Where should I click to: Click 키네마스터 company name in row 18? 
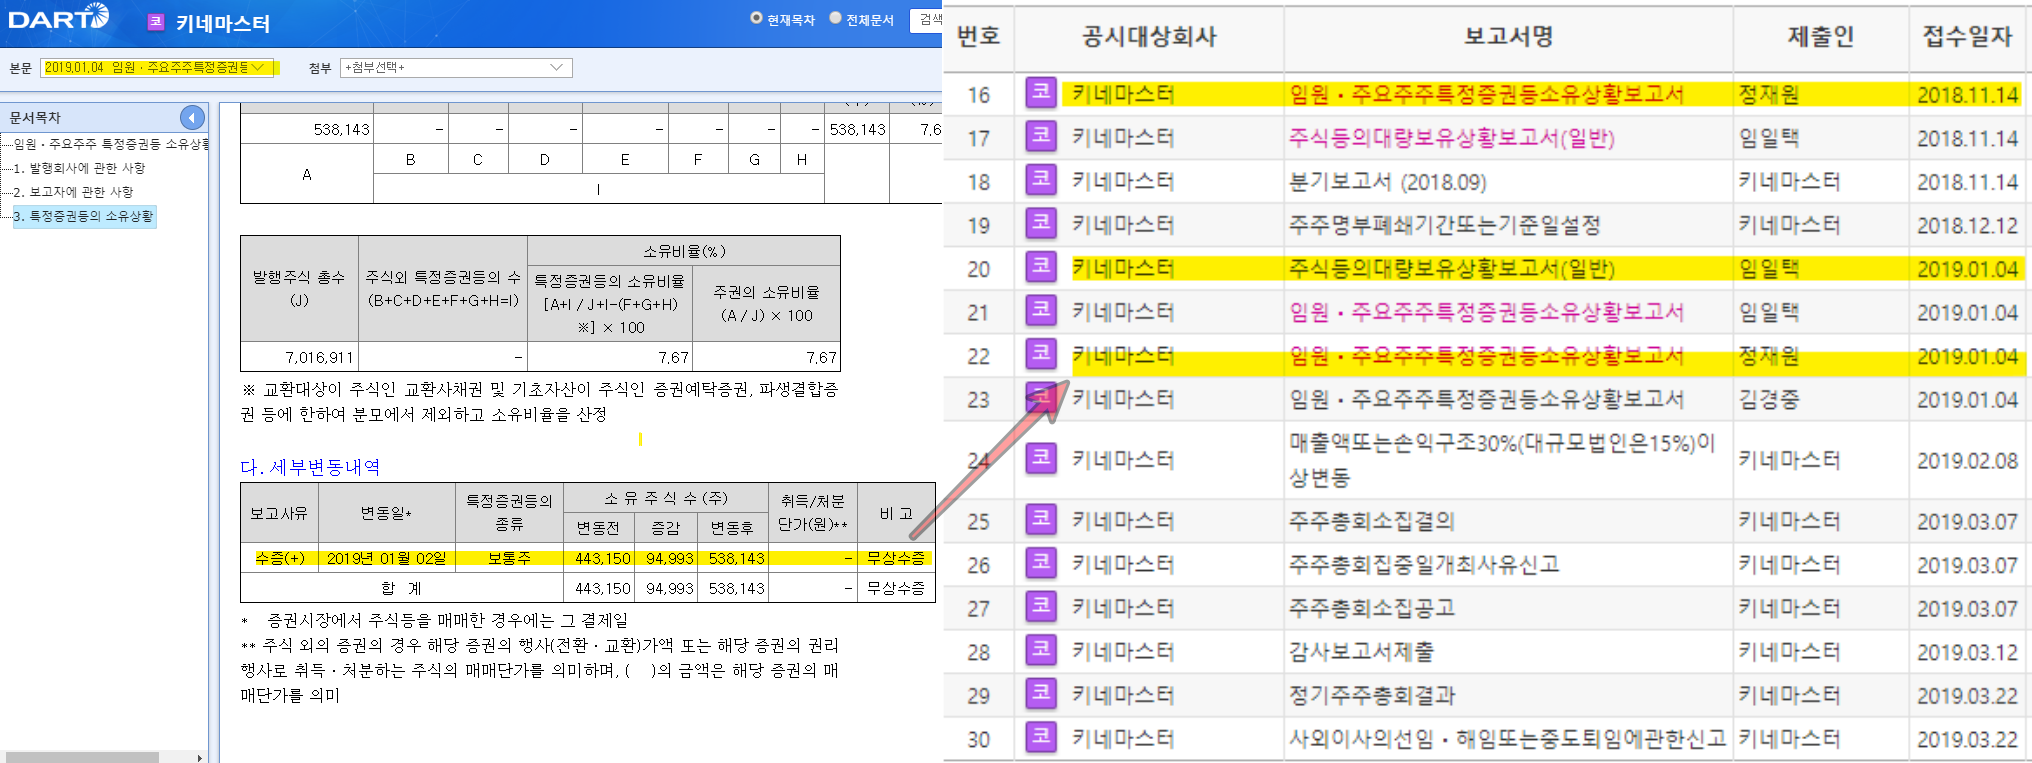click(x=1123, y=181)
